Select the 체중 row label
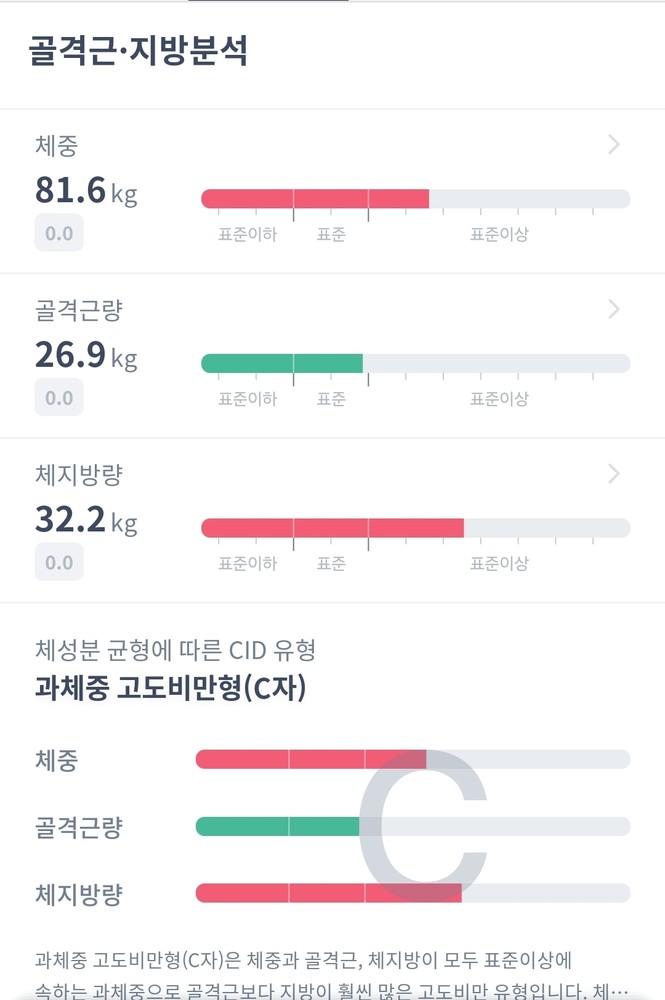Viewport: 665px width, 1000px height. (55, 146)
